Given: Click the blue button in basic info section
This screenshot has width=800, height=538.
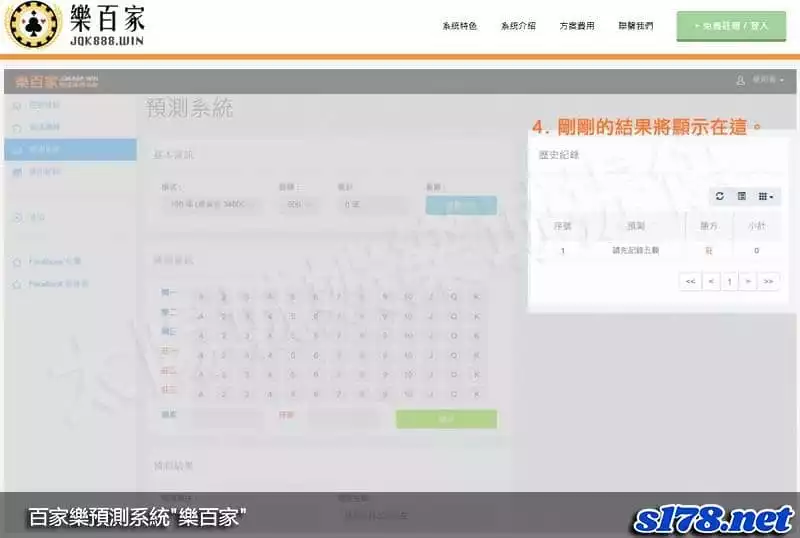Looking at the screenshot, I should pyautogui.click(x=461, y=205).
